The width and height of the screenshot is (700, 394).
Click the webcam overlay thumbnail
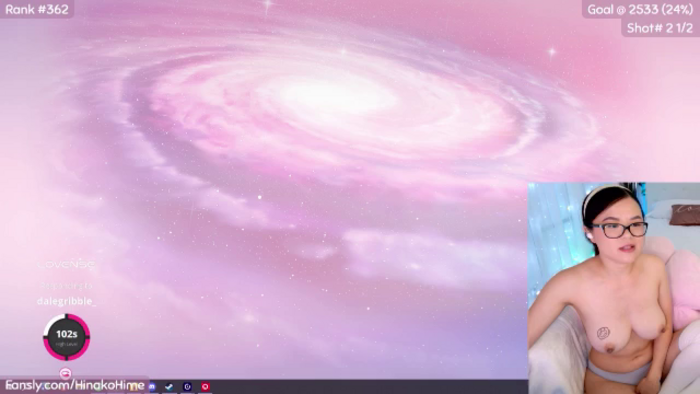point(614,288)
